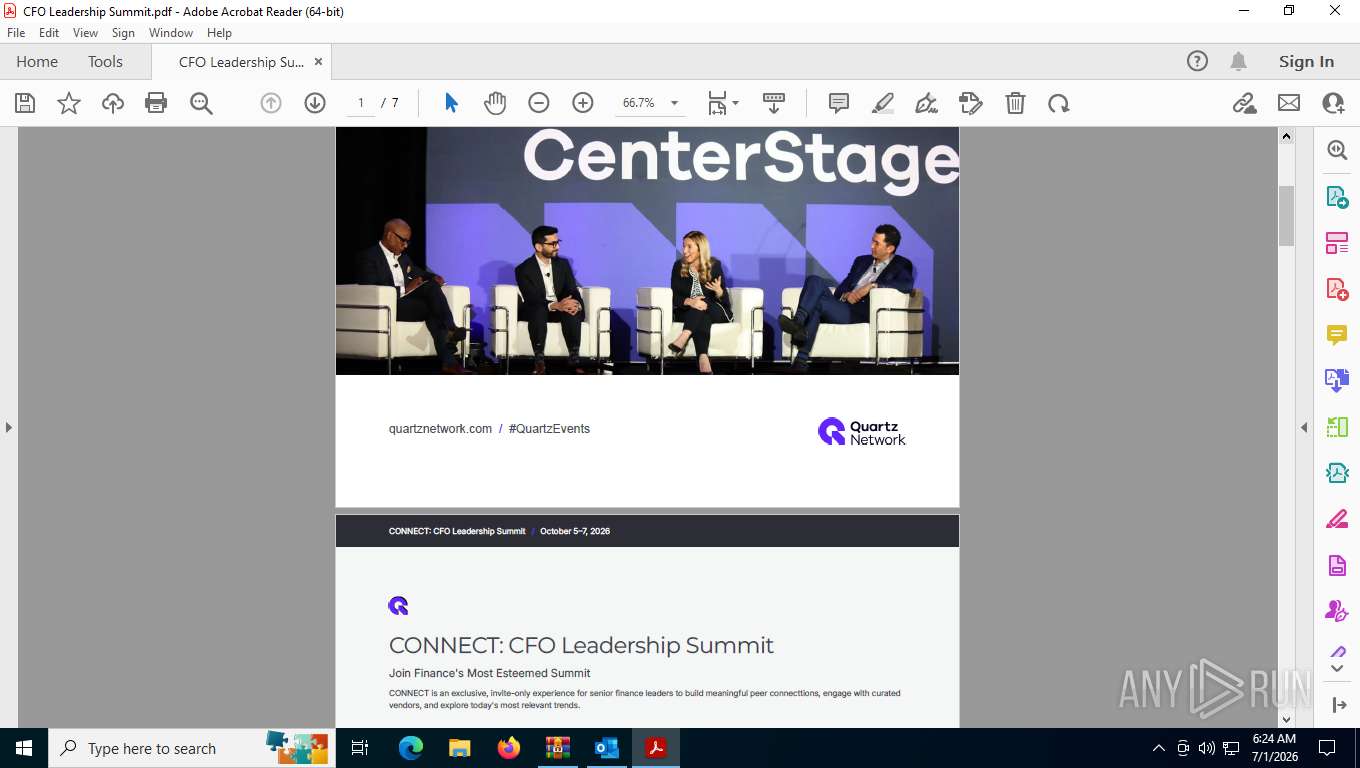
Task: Rotate the page with the rotate icon
Action: click(x=1059, y=103)
